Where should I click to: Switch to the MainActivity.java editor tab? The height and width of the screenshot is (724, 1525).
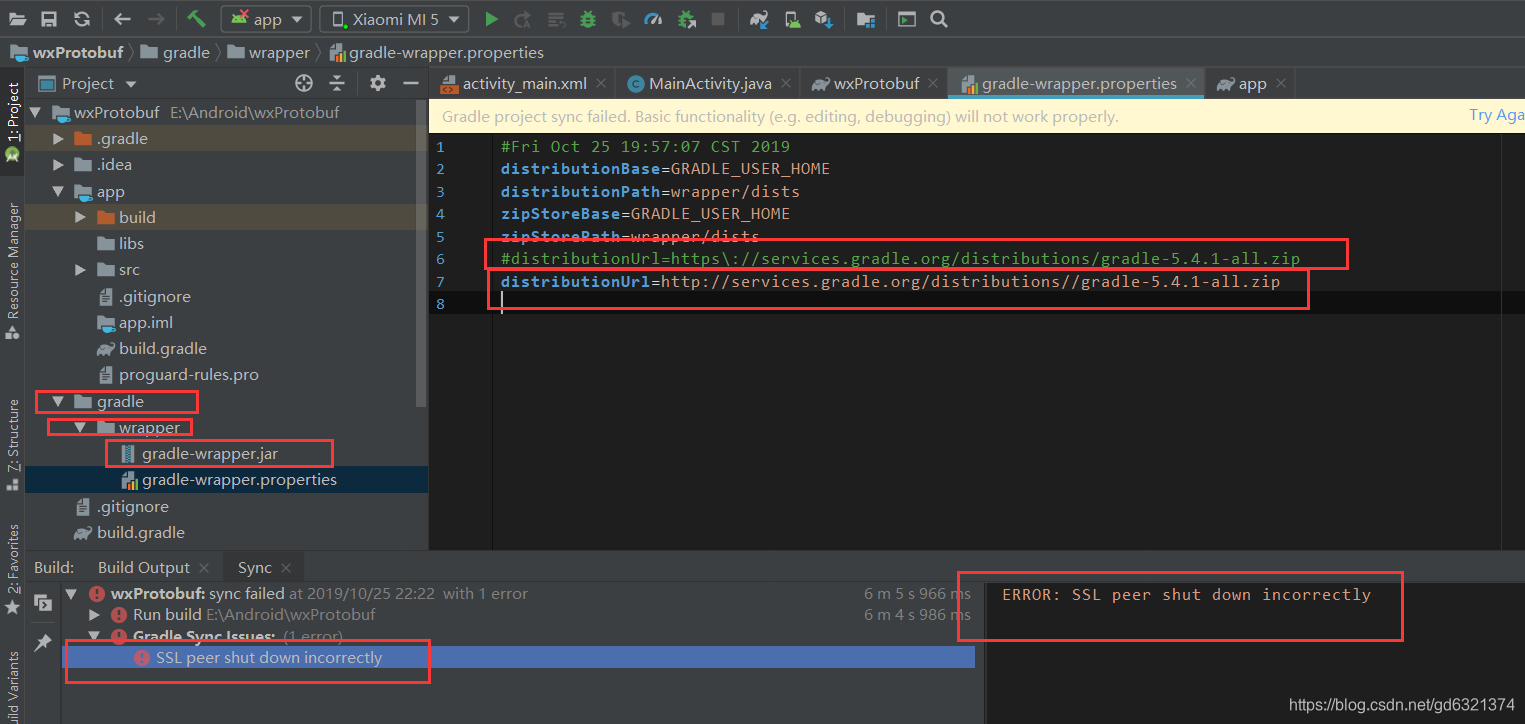pyautogui.click(x=707, y=83)
